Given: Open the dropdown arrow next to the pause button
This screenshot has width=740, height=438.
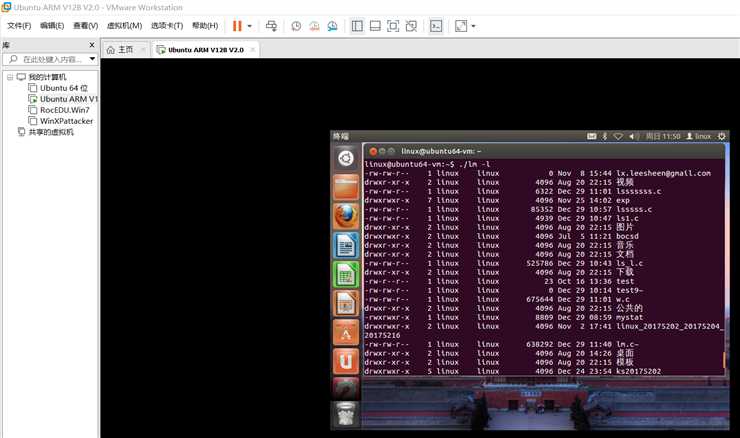Looking at the screenshot, I should pos(250,26).
